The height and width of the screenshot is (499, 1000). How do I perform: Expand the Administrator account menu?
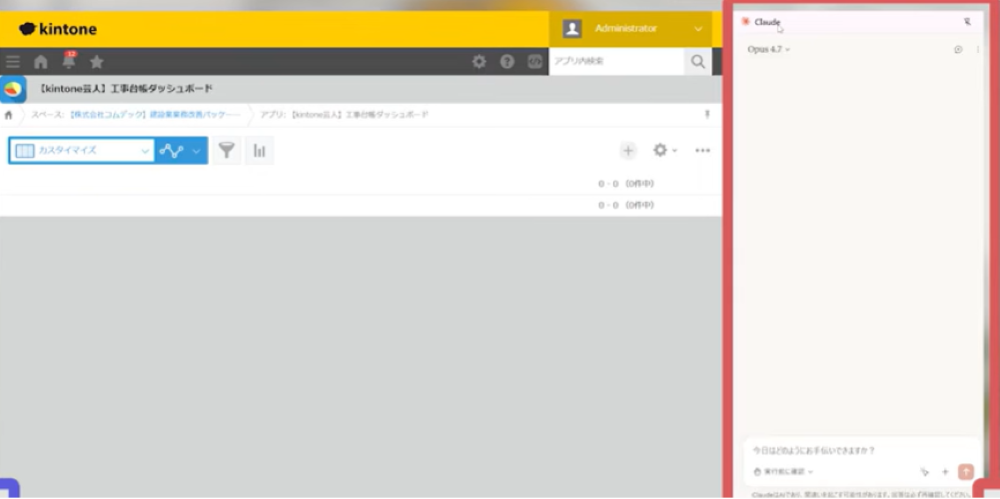[698, 29]
